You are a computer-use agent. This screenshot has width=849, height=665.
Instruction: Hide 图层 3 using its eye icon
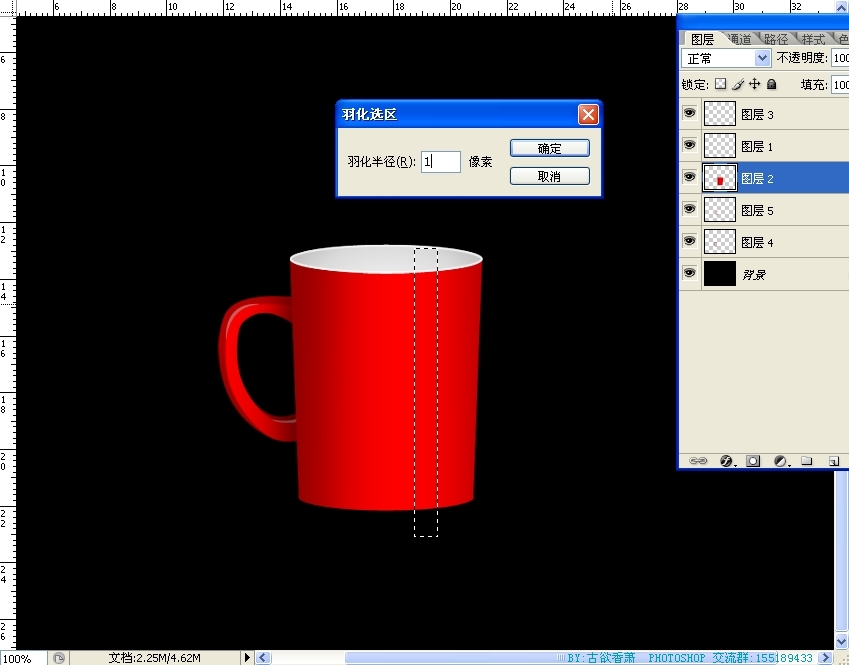[x=689, y=114]
